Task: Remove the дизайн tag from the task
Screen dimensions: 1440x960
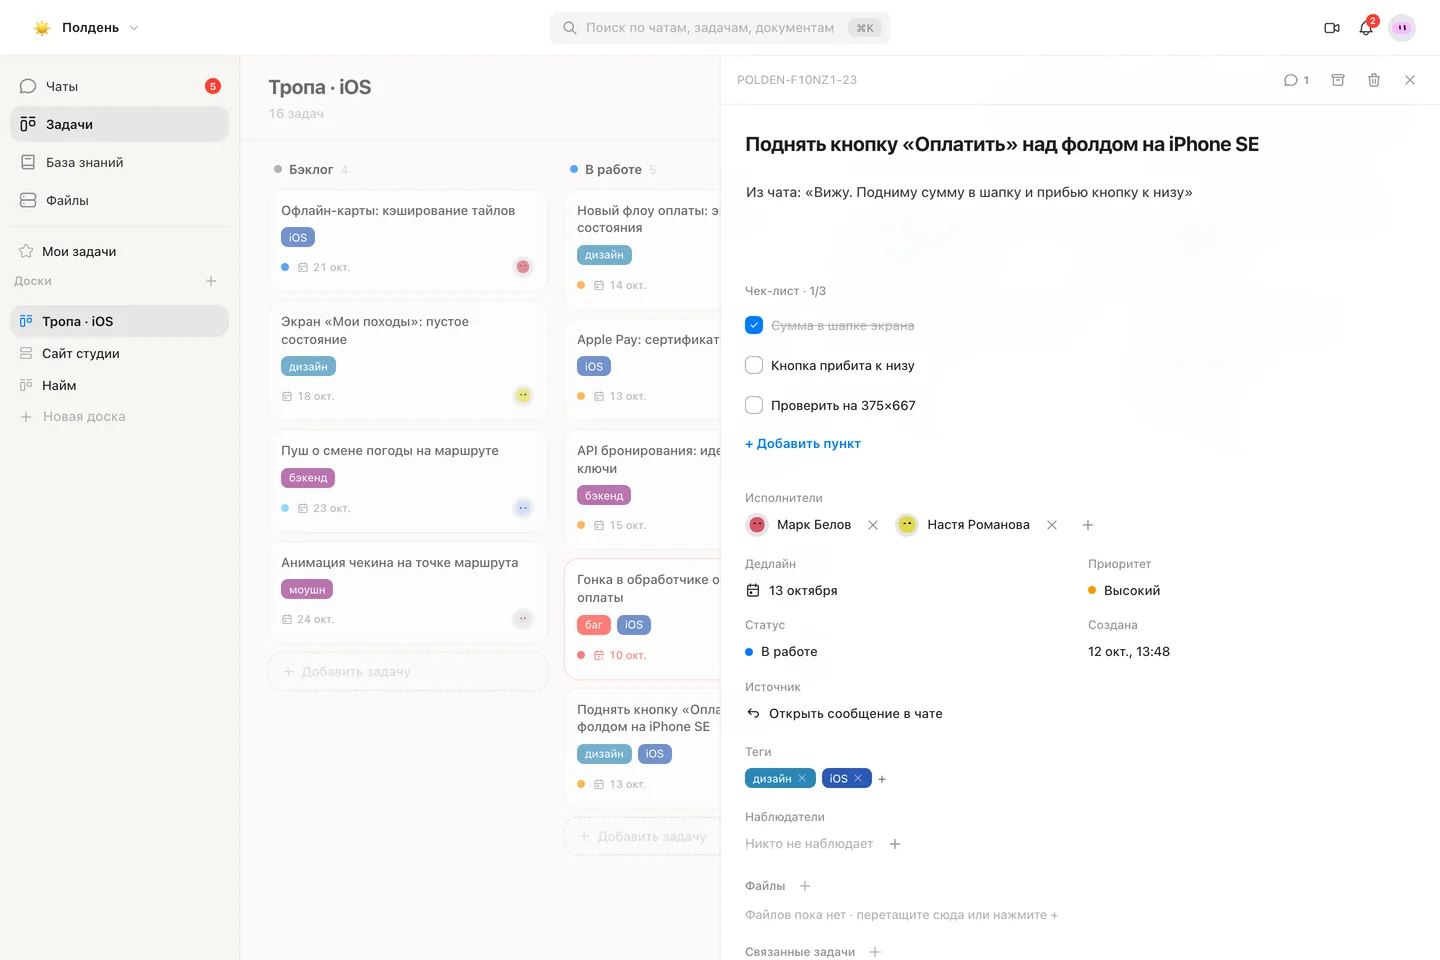Action: click(802, 778)
